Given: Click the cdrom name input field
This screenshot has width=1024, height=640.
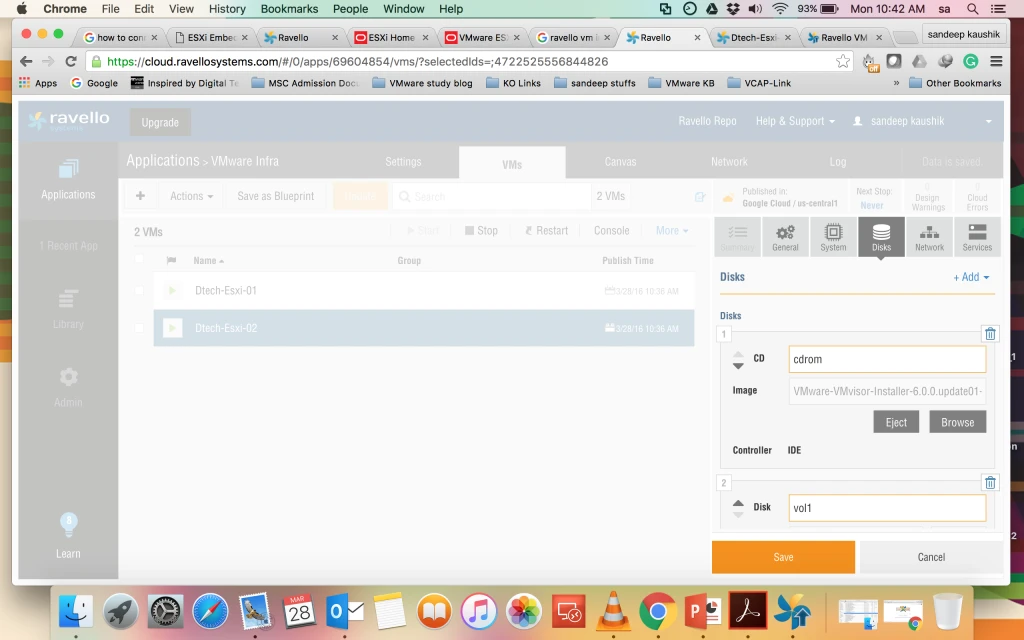Looking at the screenshot, I should (x=887, y=359).
